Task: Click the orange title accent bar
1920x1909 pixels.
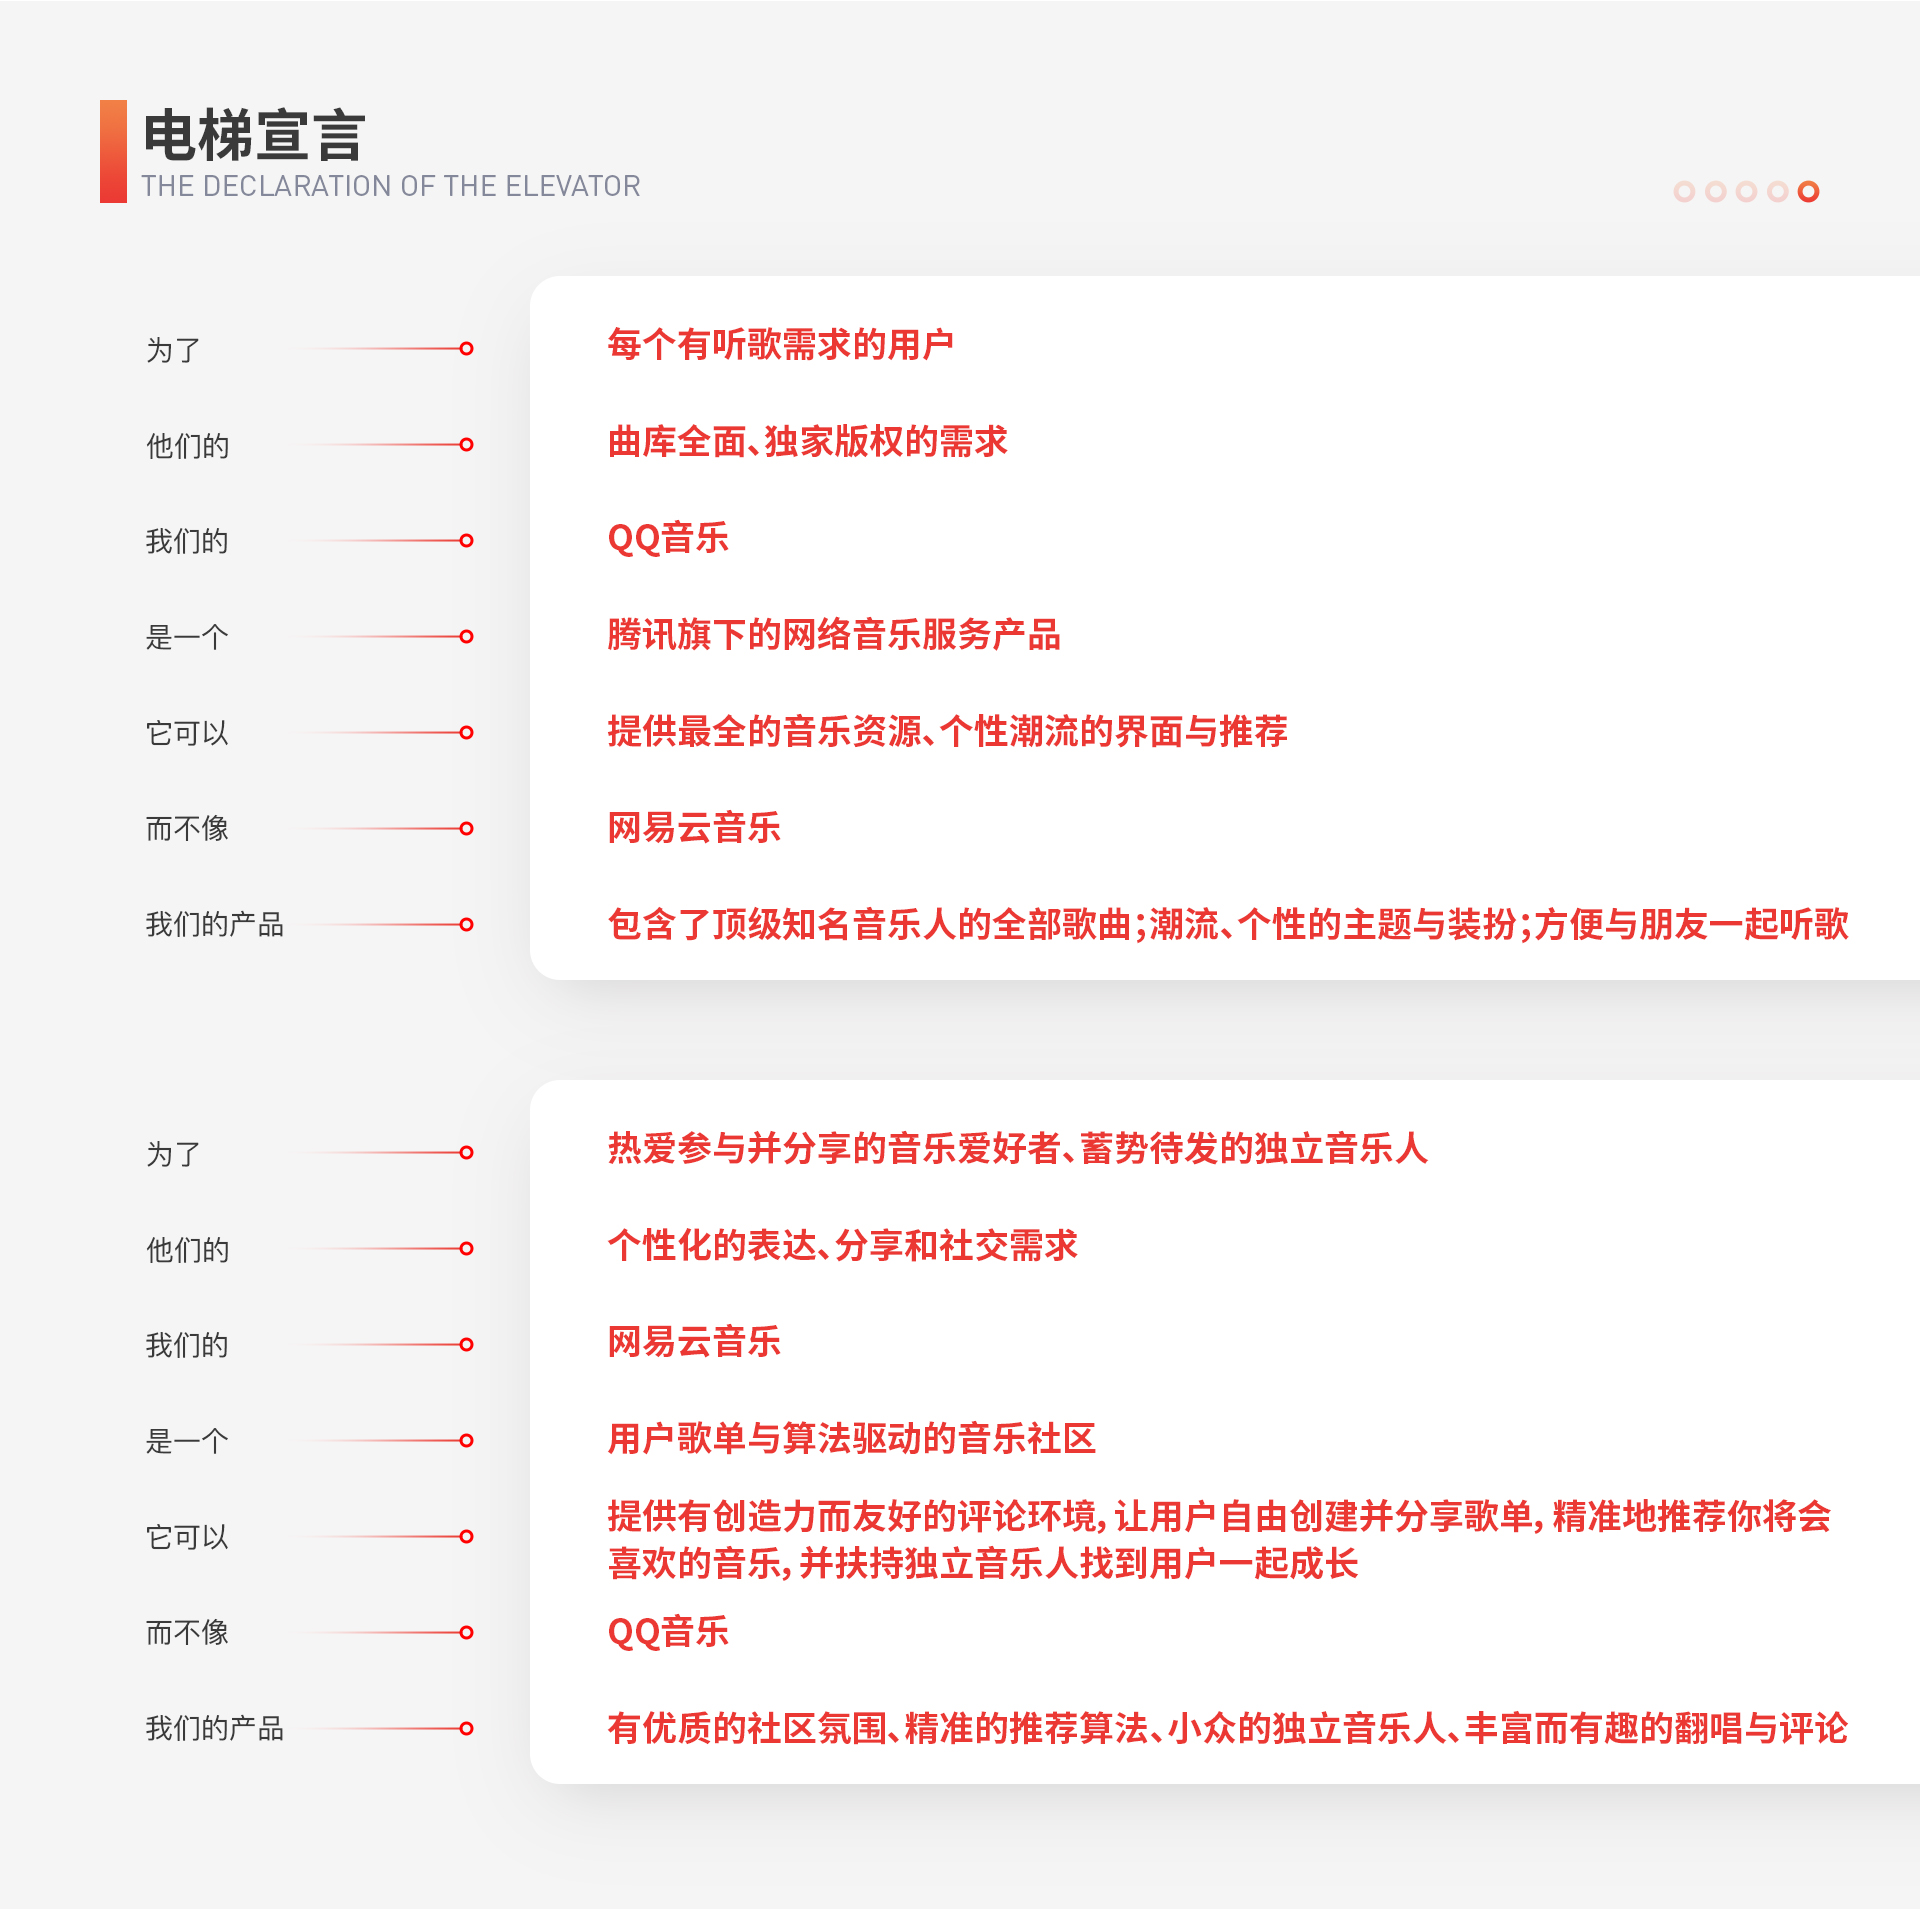Action: click(113, 151)
